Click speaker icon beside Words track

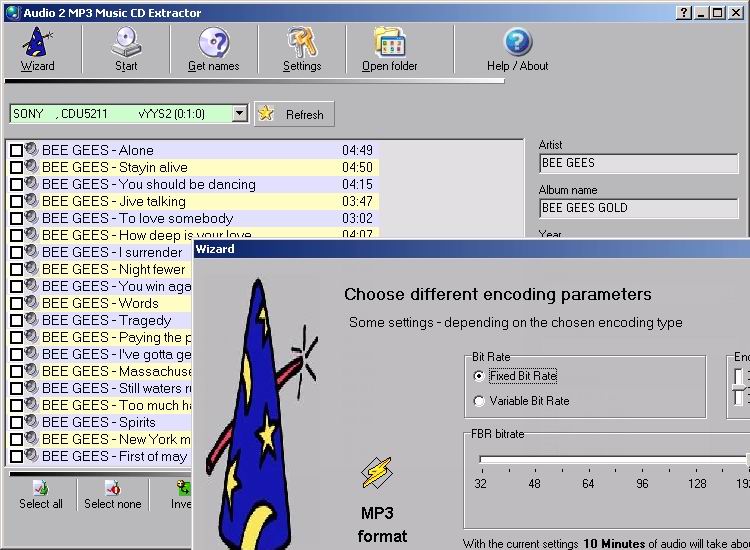pyautogui.click(x=31, y=302)
